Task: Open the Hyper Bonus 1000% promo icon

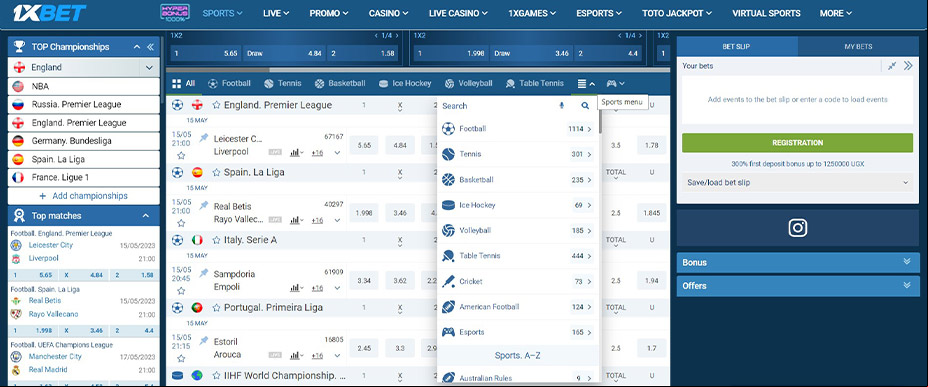Action: pos(175,13)
